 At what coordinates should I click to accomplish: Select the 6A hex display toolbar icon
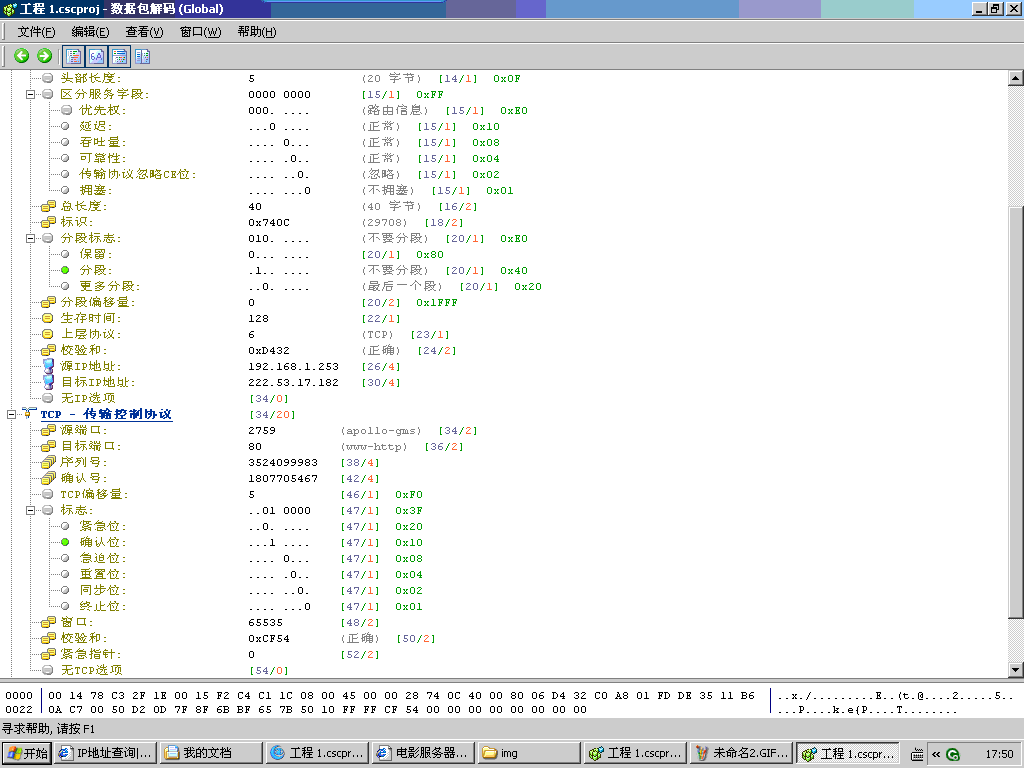(x=96, y=56)
